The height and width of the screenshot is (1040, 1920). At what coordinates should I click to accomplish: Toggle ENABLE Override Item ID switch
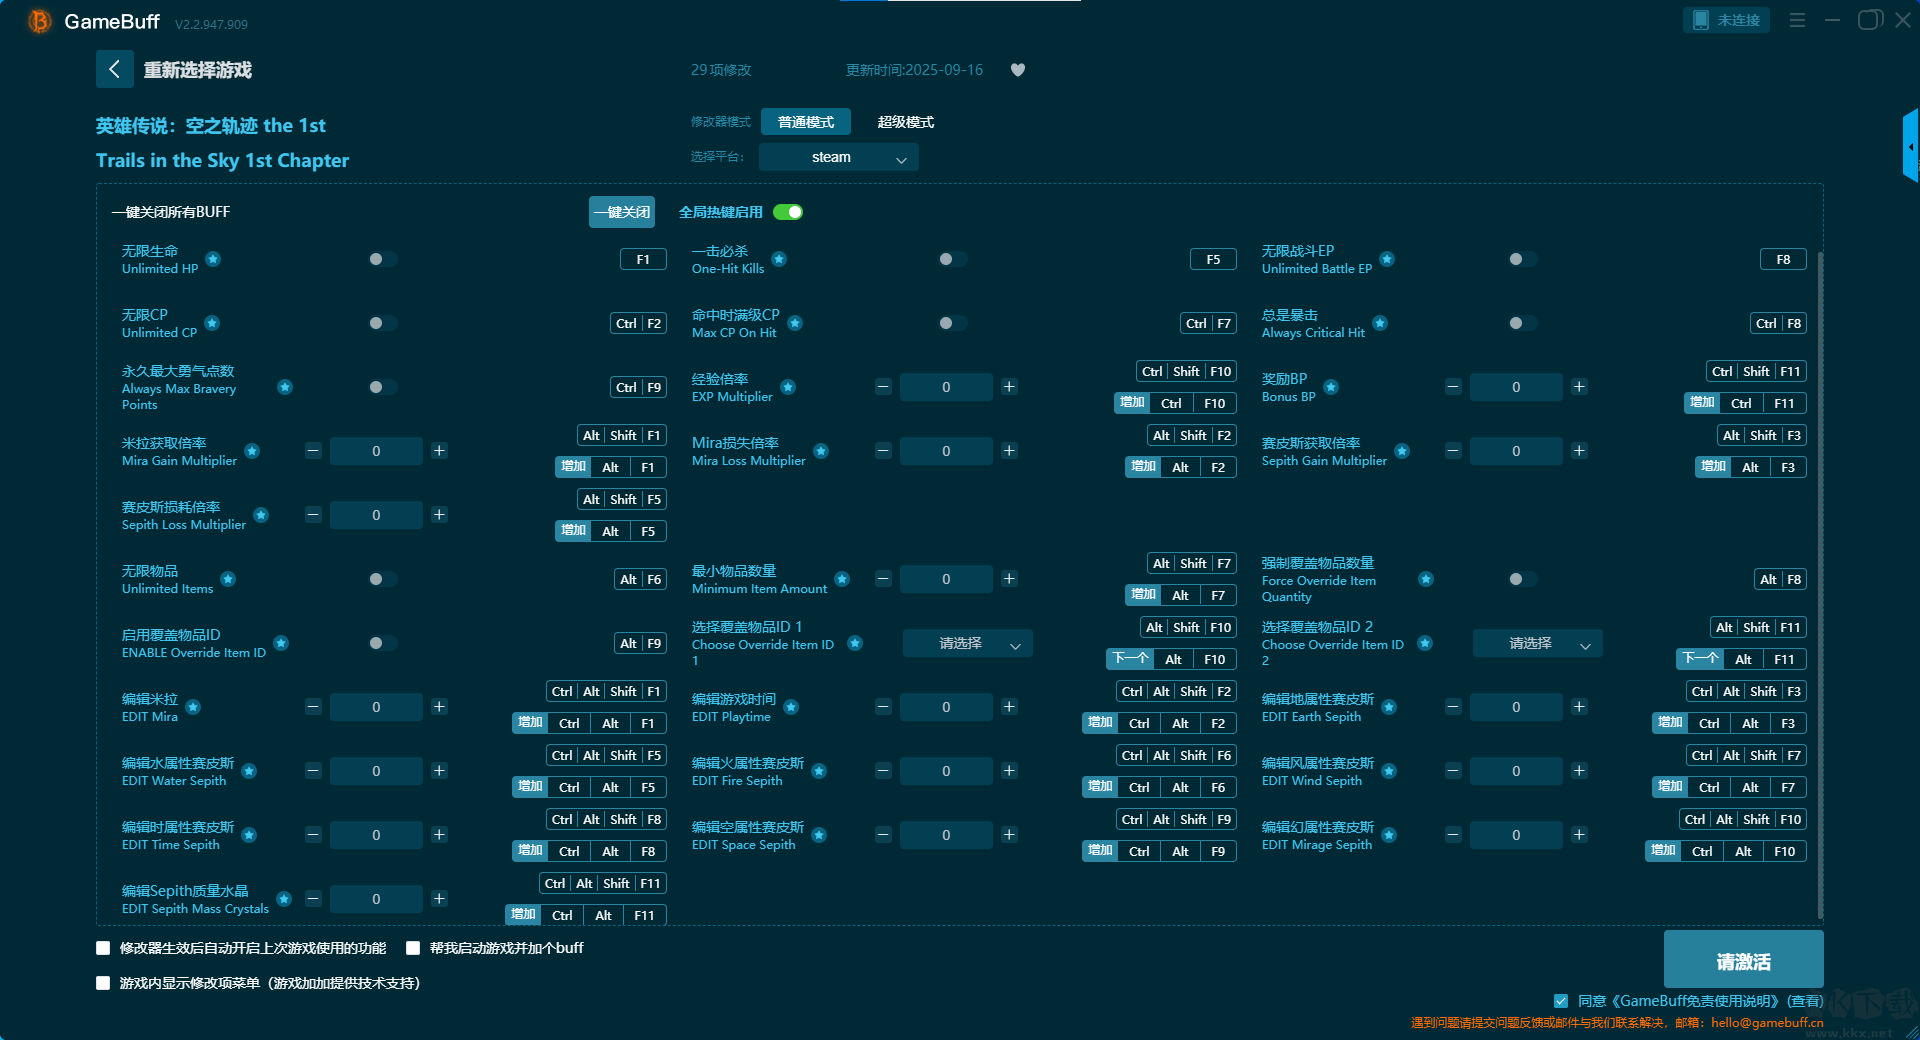pos(382,643)
